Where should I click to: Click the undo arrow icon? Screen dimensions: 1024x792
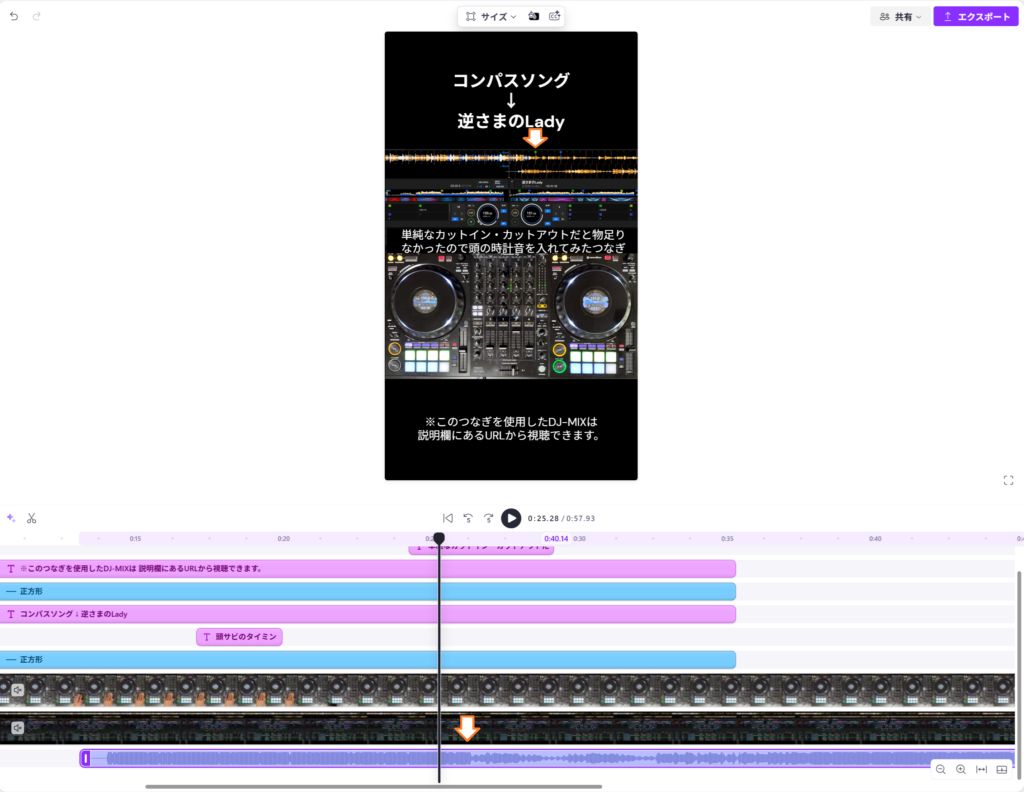(x=14, y=17)
